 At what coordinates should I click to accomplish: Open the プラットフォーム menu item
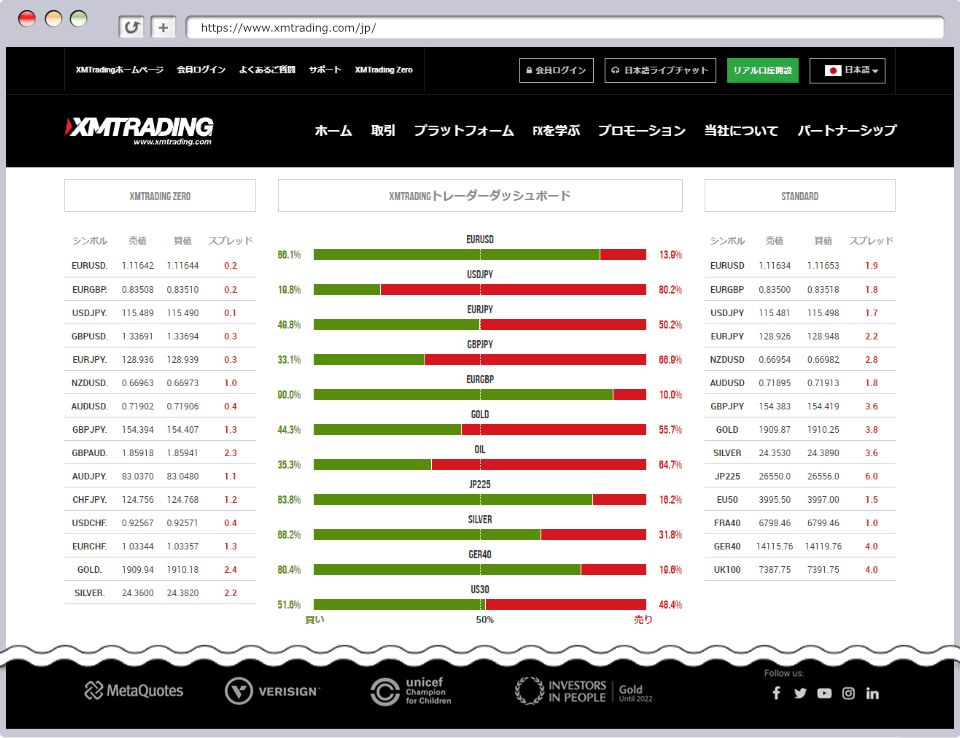[463, 130]
